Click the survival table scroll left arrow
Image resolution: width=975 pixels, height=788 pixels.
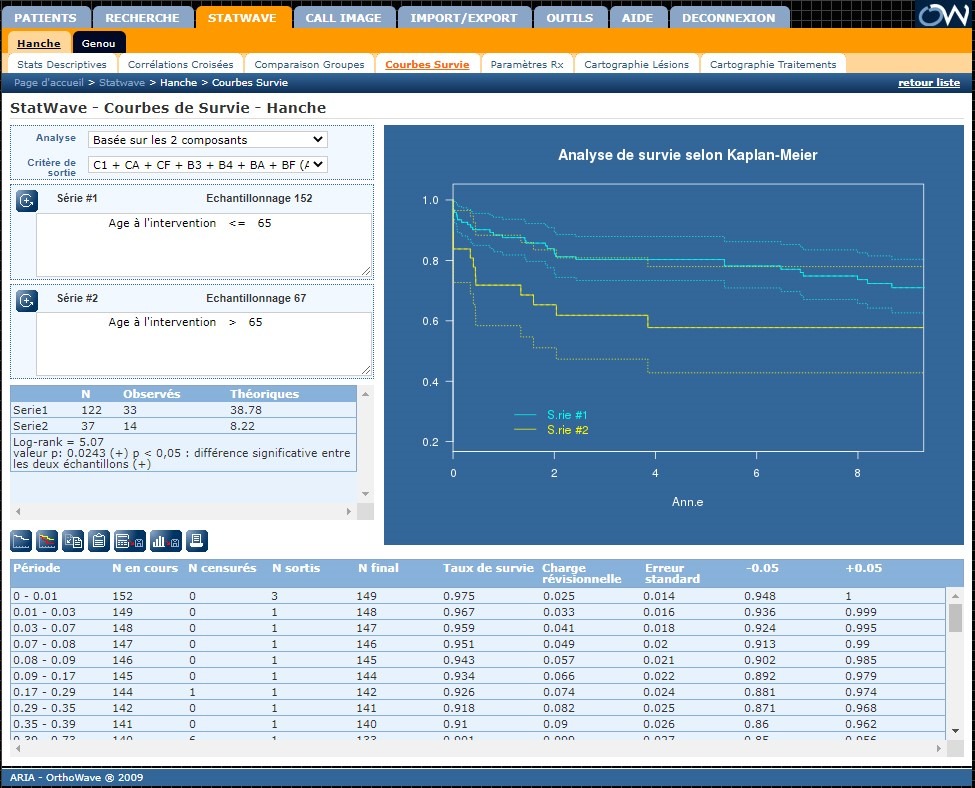(18, 748)
